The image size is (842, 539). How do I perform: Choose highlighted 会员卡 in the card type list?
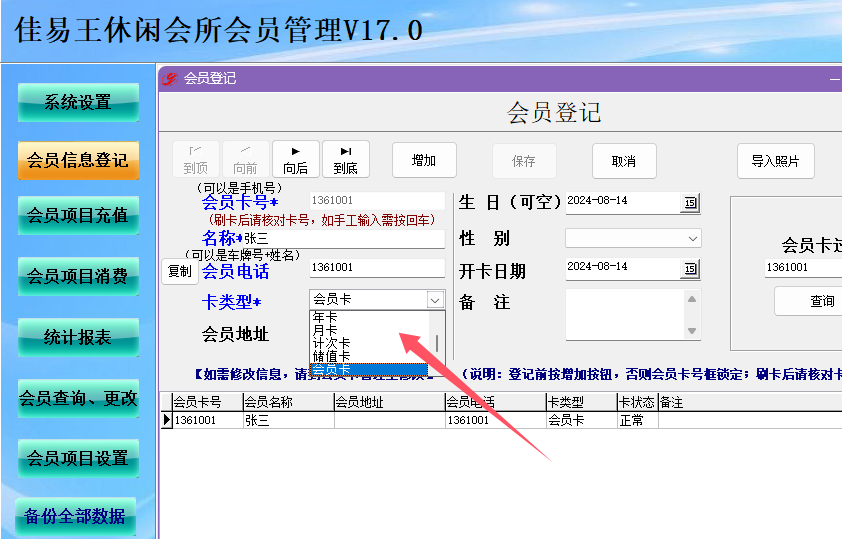point(369,369)
